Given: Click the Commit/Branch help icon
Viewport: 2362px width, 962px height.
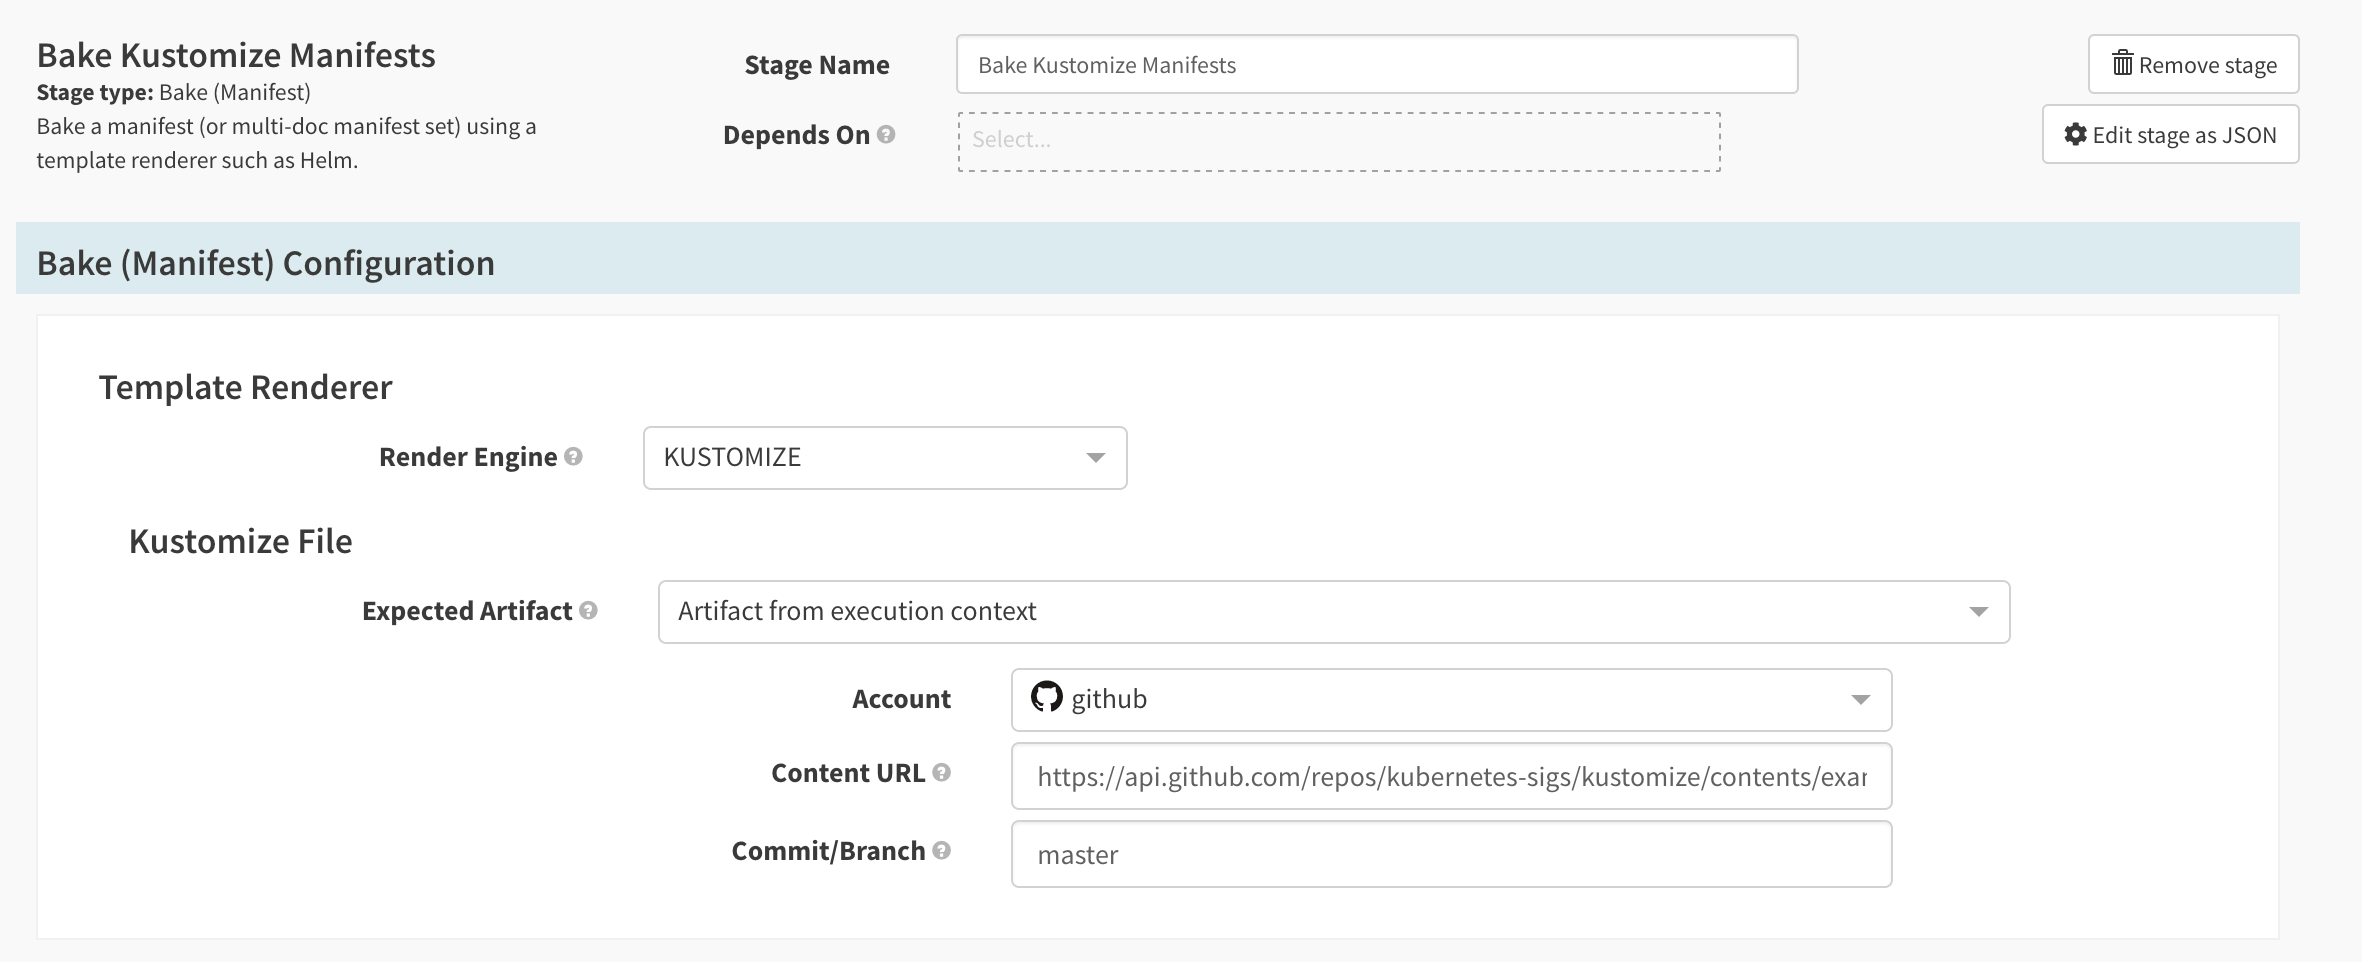Looking at the screenshot, I should click(941, 850).
